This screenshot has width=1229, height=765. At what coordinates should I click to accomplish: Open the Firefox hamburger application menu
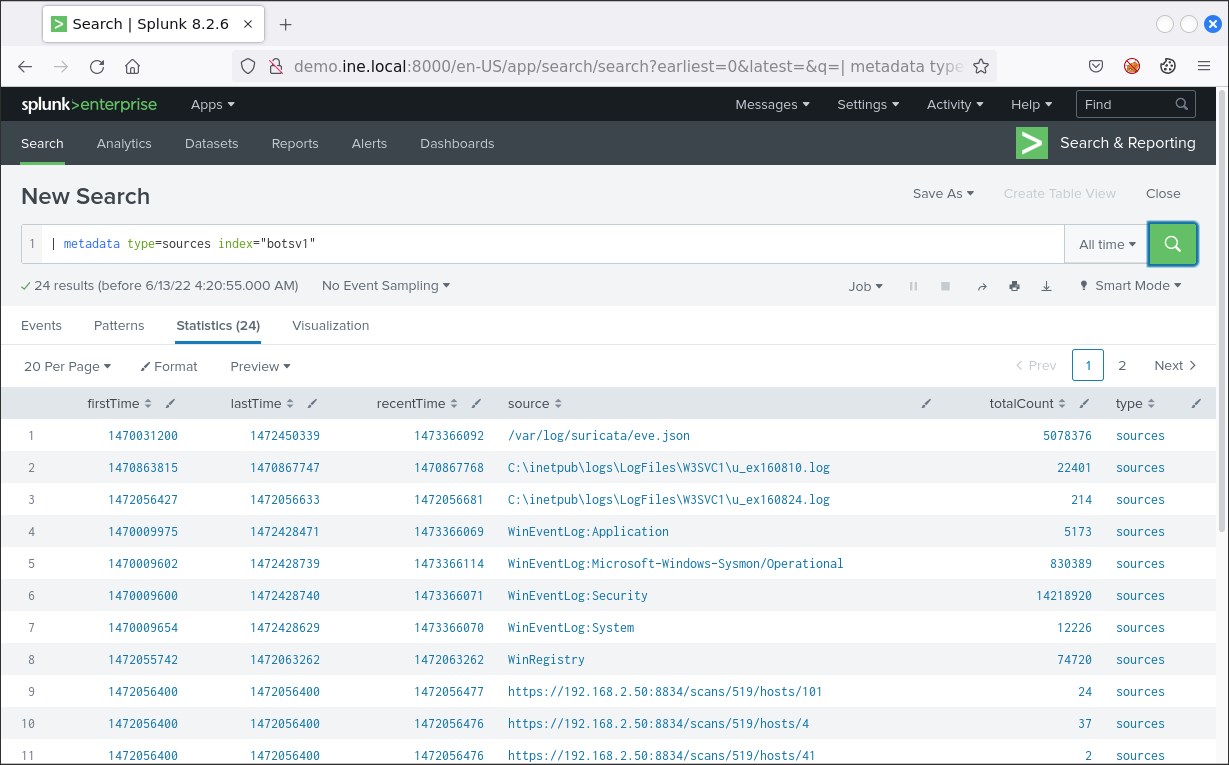pyautogui.click(x=1203, y=67)
